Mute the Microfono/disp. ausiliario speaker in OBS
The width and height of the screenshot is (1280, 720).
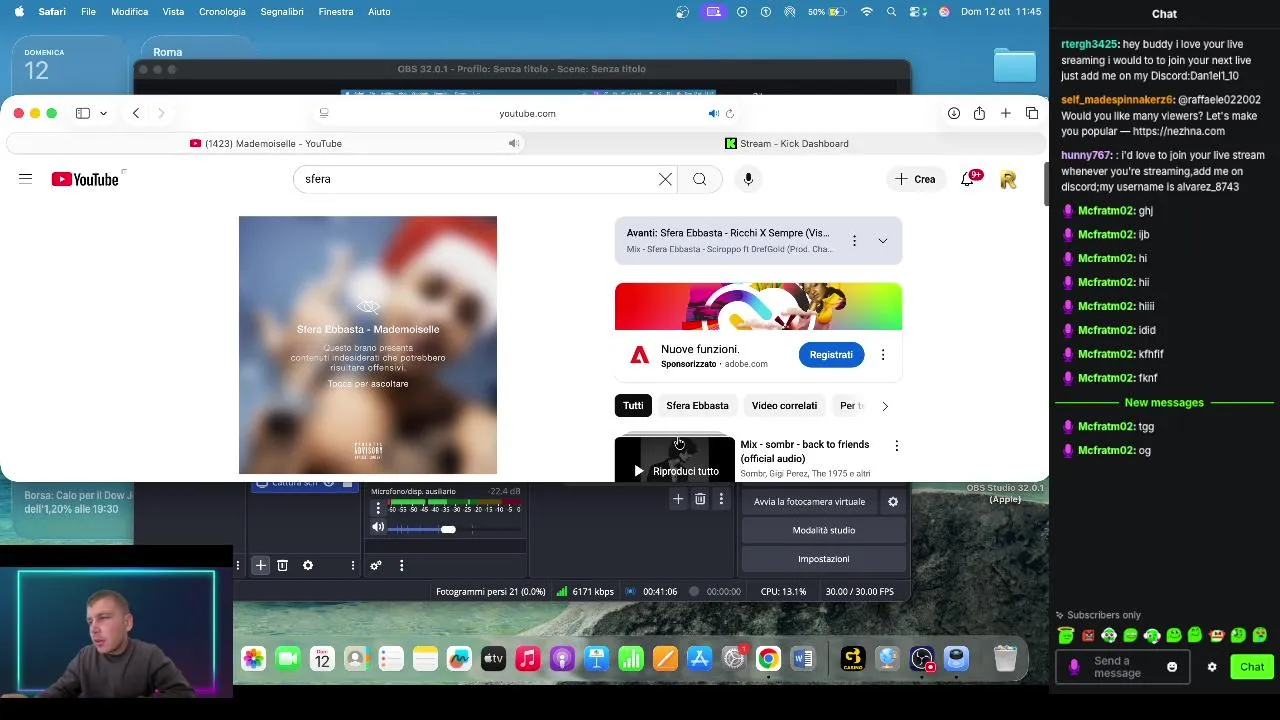click(378, 528)
